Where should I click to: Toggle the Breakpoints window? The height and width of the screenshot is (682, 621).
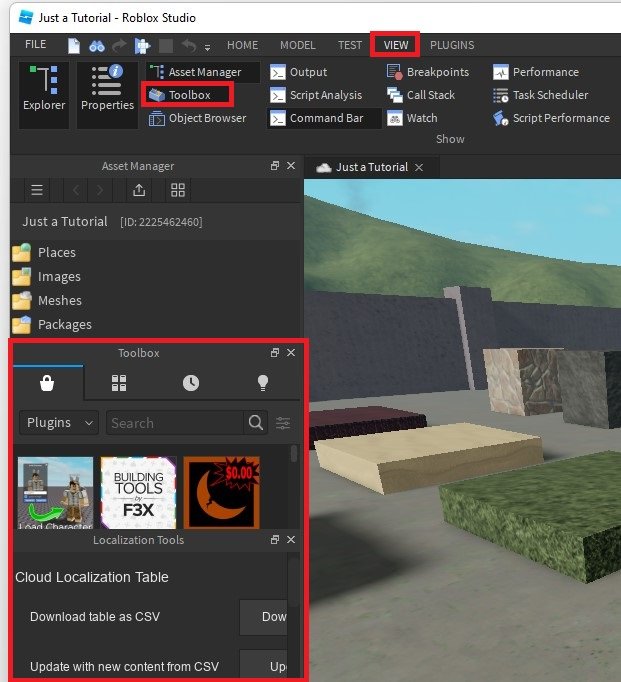428,72
